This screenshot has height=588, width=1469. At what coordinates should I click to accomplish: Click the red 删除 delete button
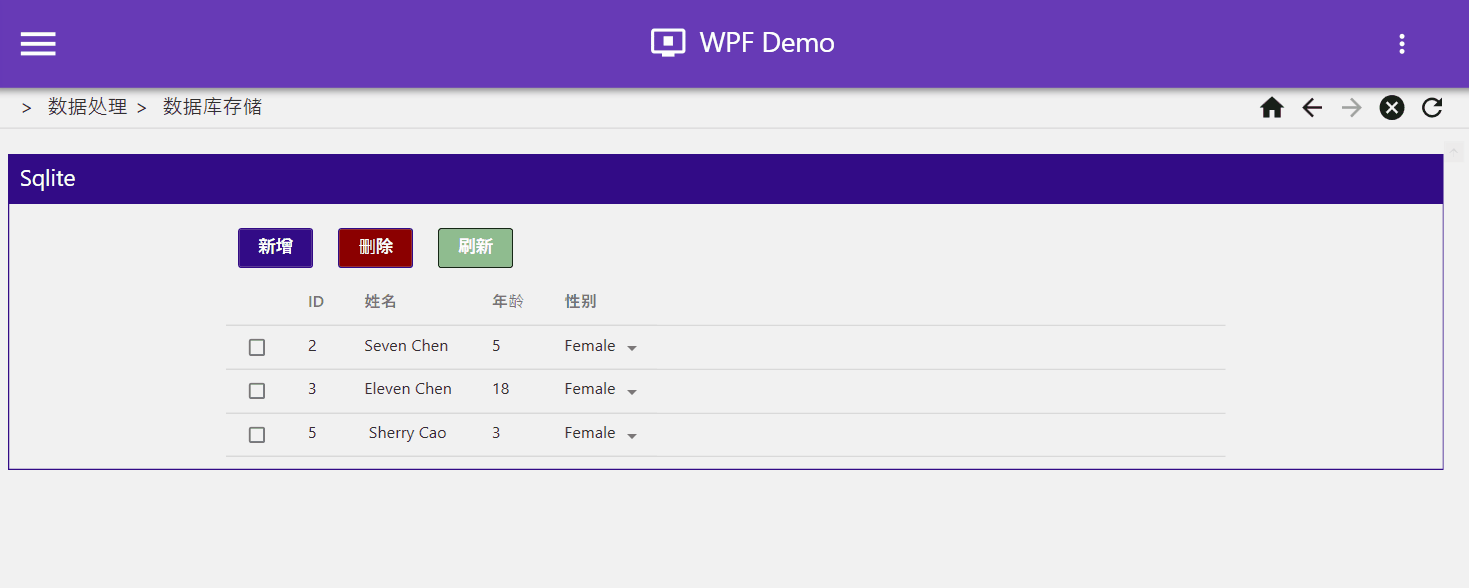coord(375,248)
